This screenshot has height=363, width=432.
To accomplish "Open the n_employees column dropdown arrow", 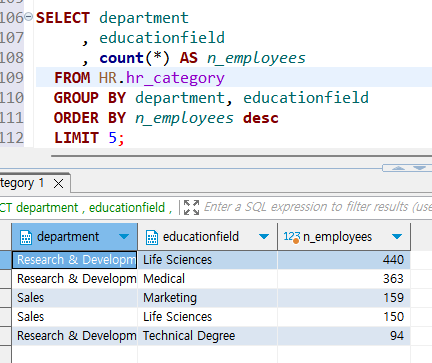I will point(397,237).
